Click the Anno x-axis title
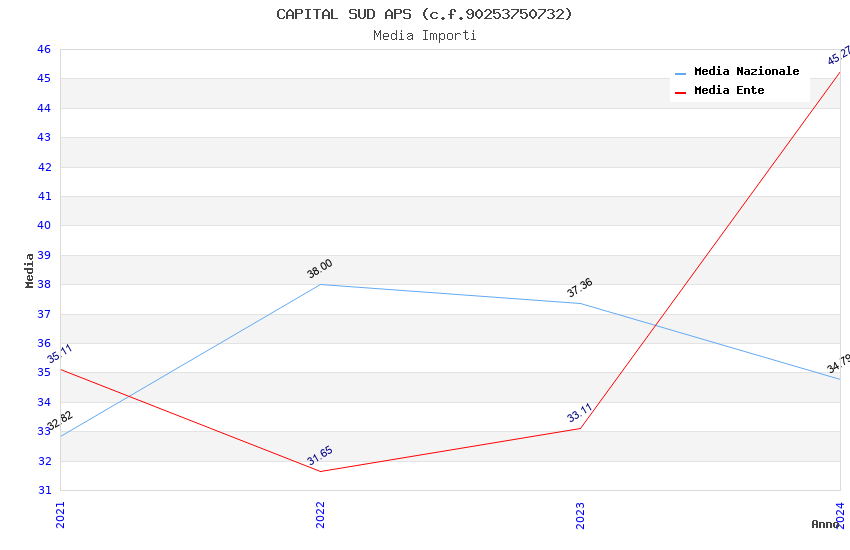This screenshot has height=550, width=850. (825, 524)
